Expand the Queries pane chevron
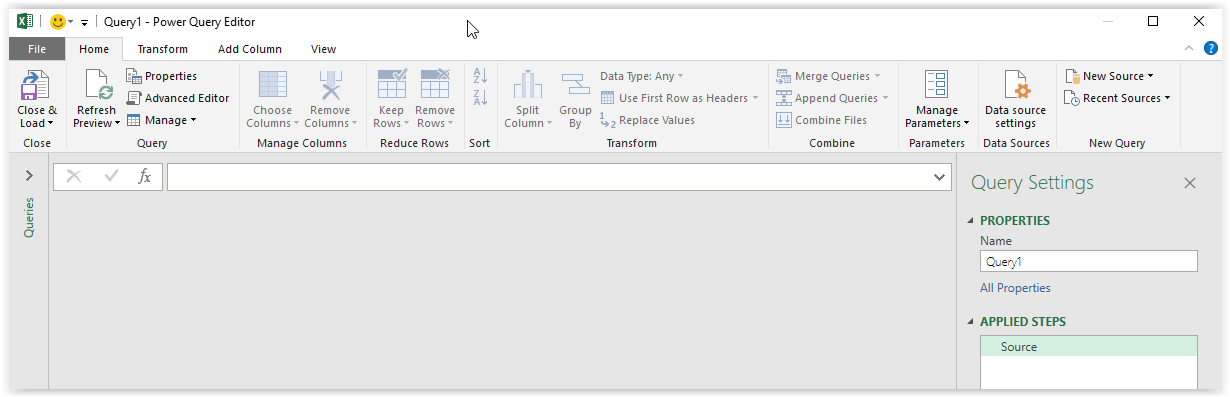The image size is (1230, 397). [29, 176]
